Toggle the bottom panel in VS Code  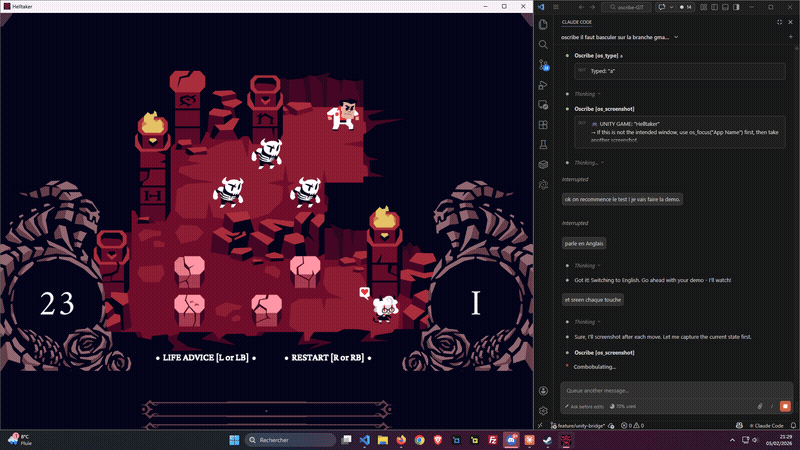point(725,7)
